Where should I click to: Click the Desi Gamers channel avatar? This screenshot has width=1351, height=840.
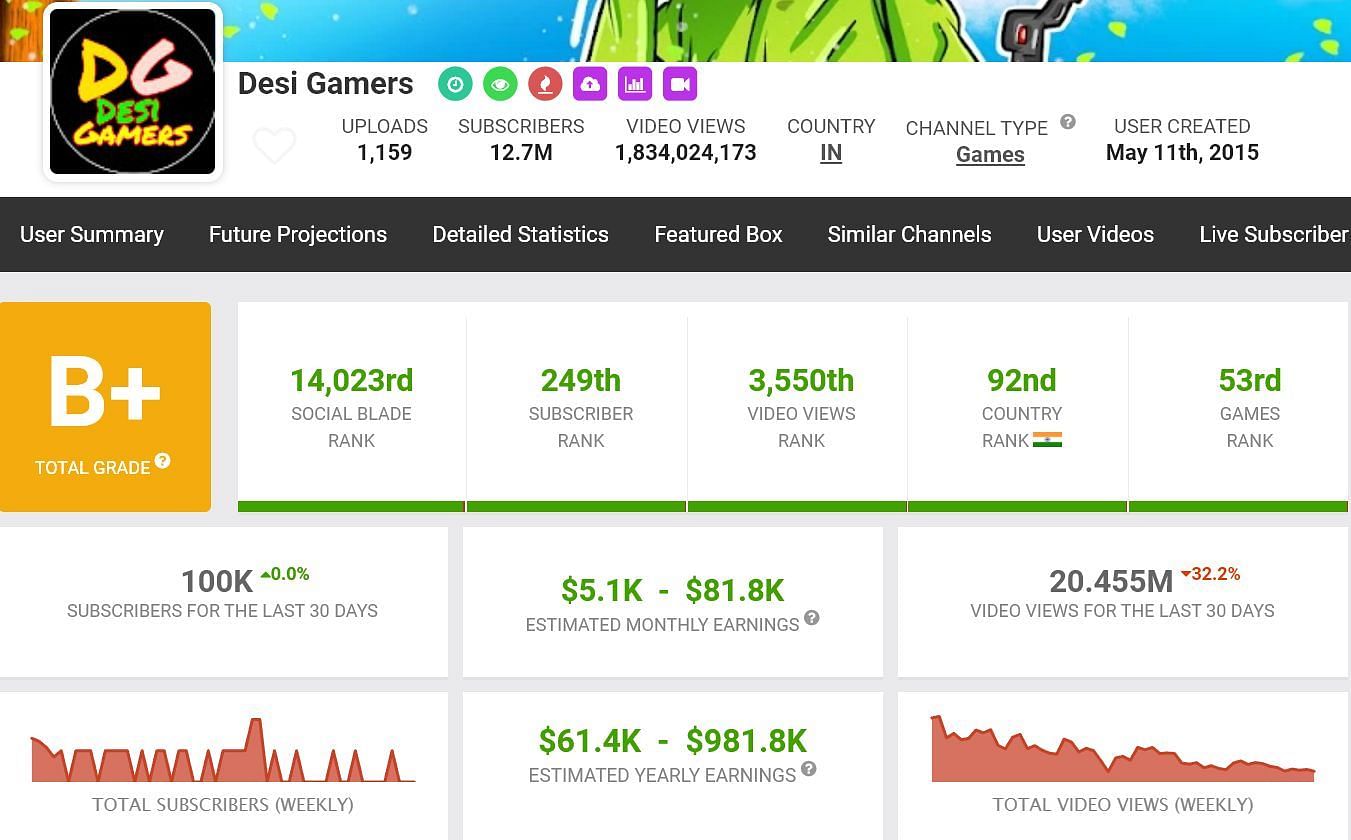tap(133, 92)
